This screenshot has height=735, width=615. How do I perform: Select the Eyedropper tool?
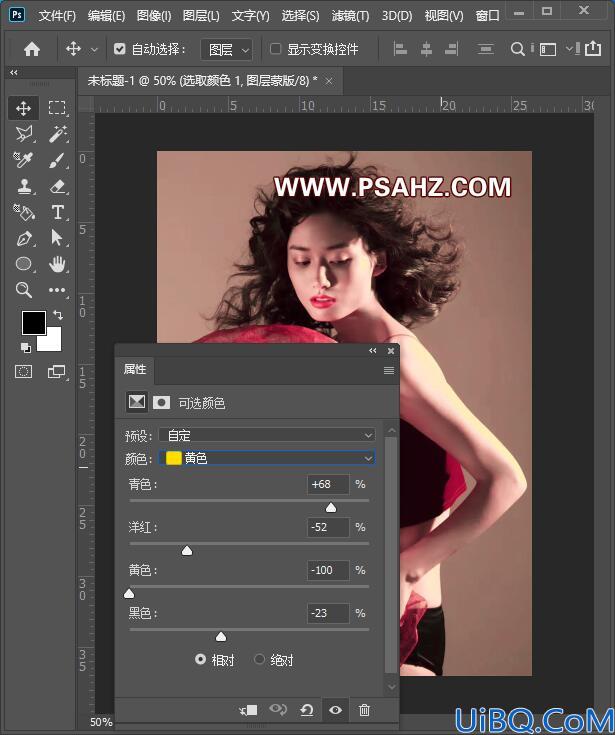23,160
